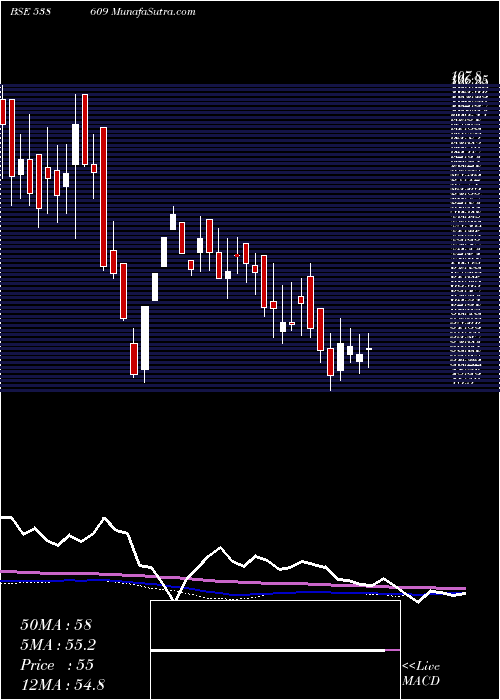Select the 12MA : 54.8 reading

(62, 684)
